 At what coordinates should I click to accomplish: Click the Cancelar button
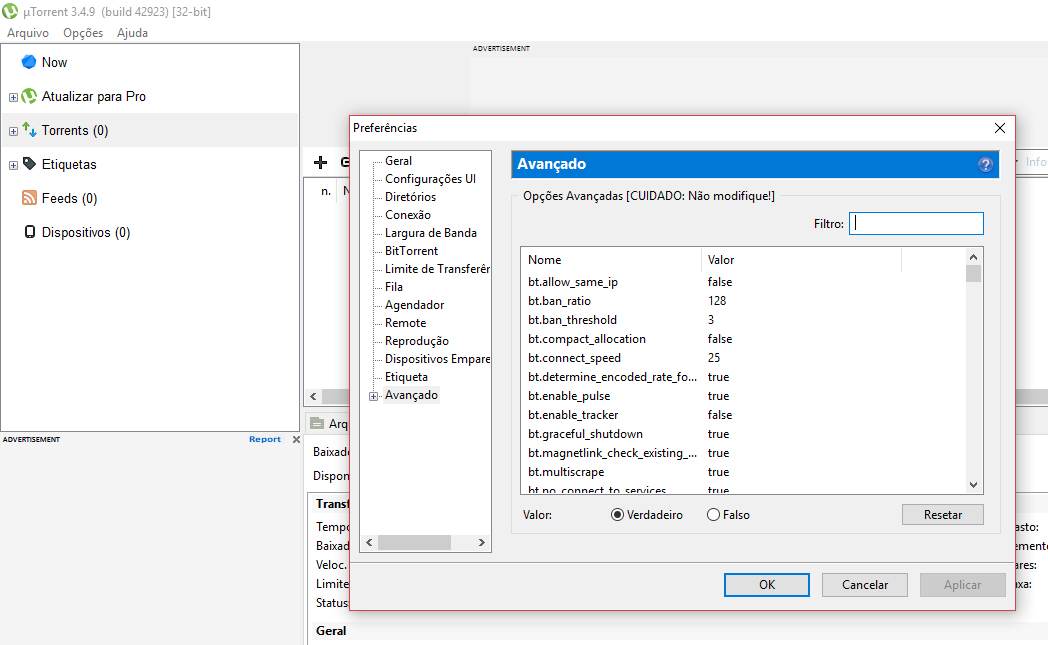865,585
